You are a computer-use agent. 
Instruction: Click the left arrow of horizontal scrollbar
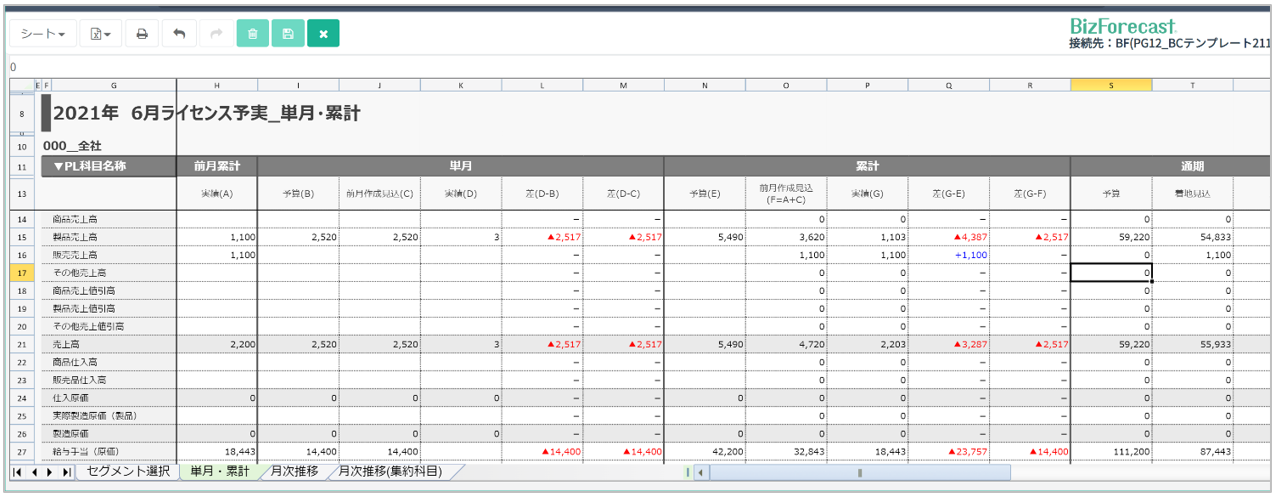(700, 472)
